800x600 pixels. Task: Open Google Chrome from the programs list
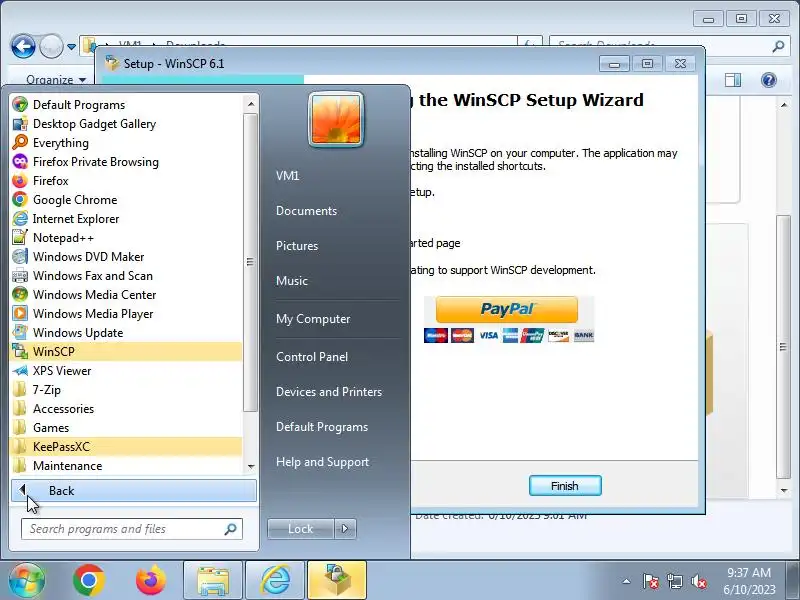126,199
